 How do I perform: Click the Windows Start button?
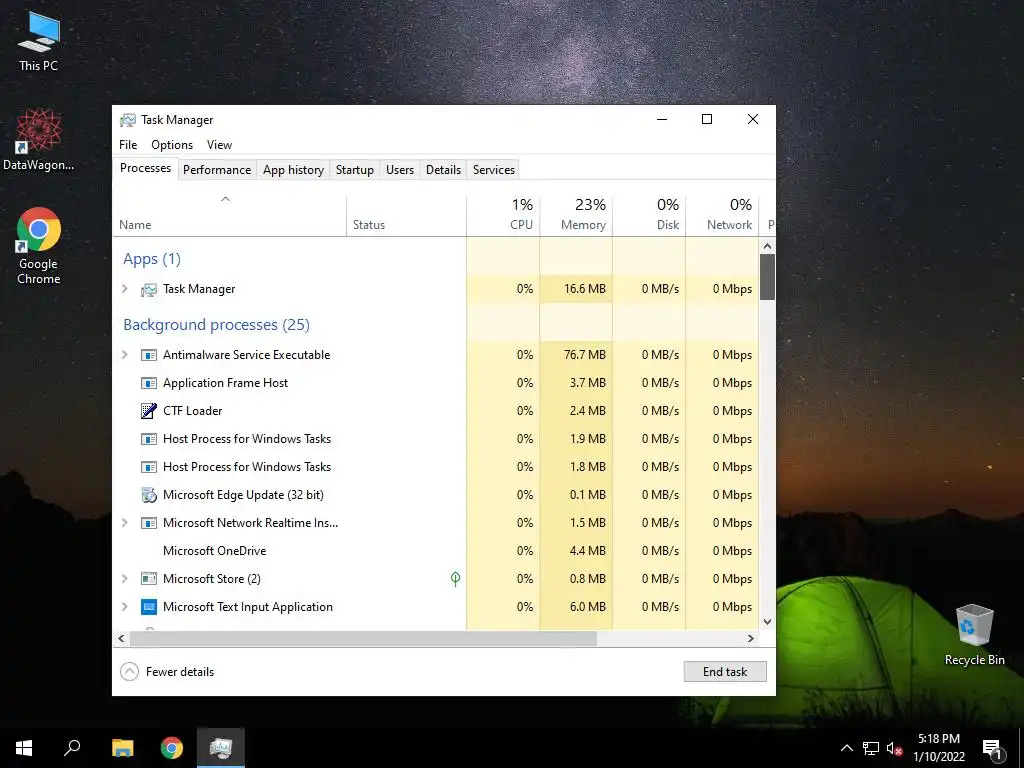[24, 748]
